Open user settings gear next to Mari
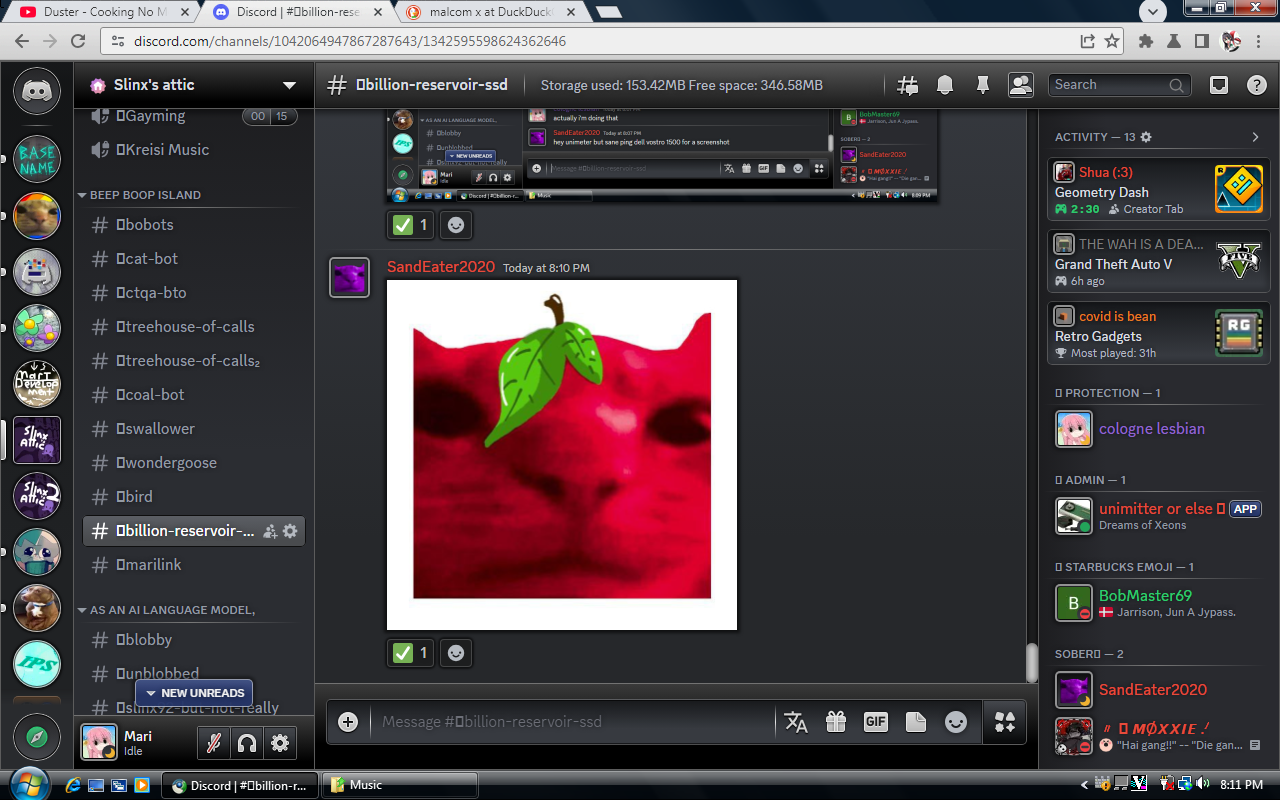1280x800 pixels. click(x=280, y=743)
